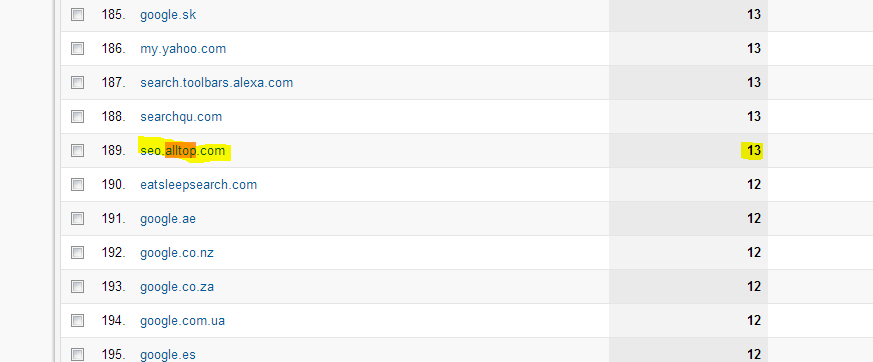Enable checkbox for eatsleepsearch.com

77,184
